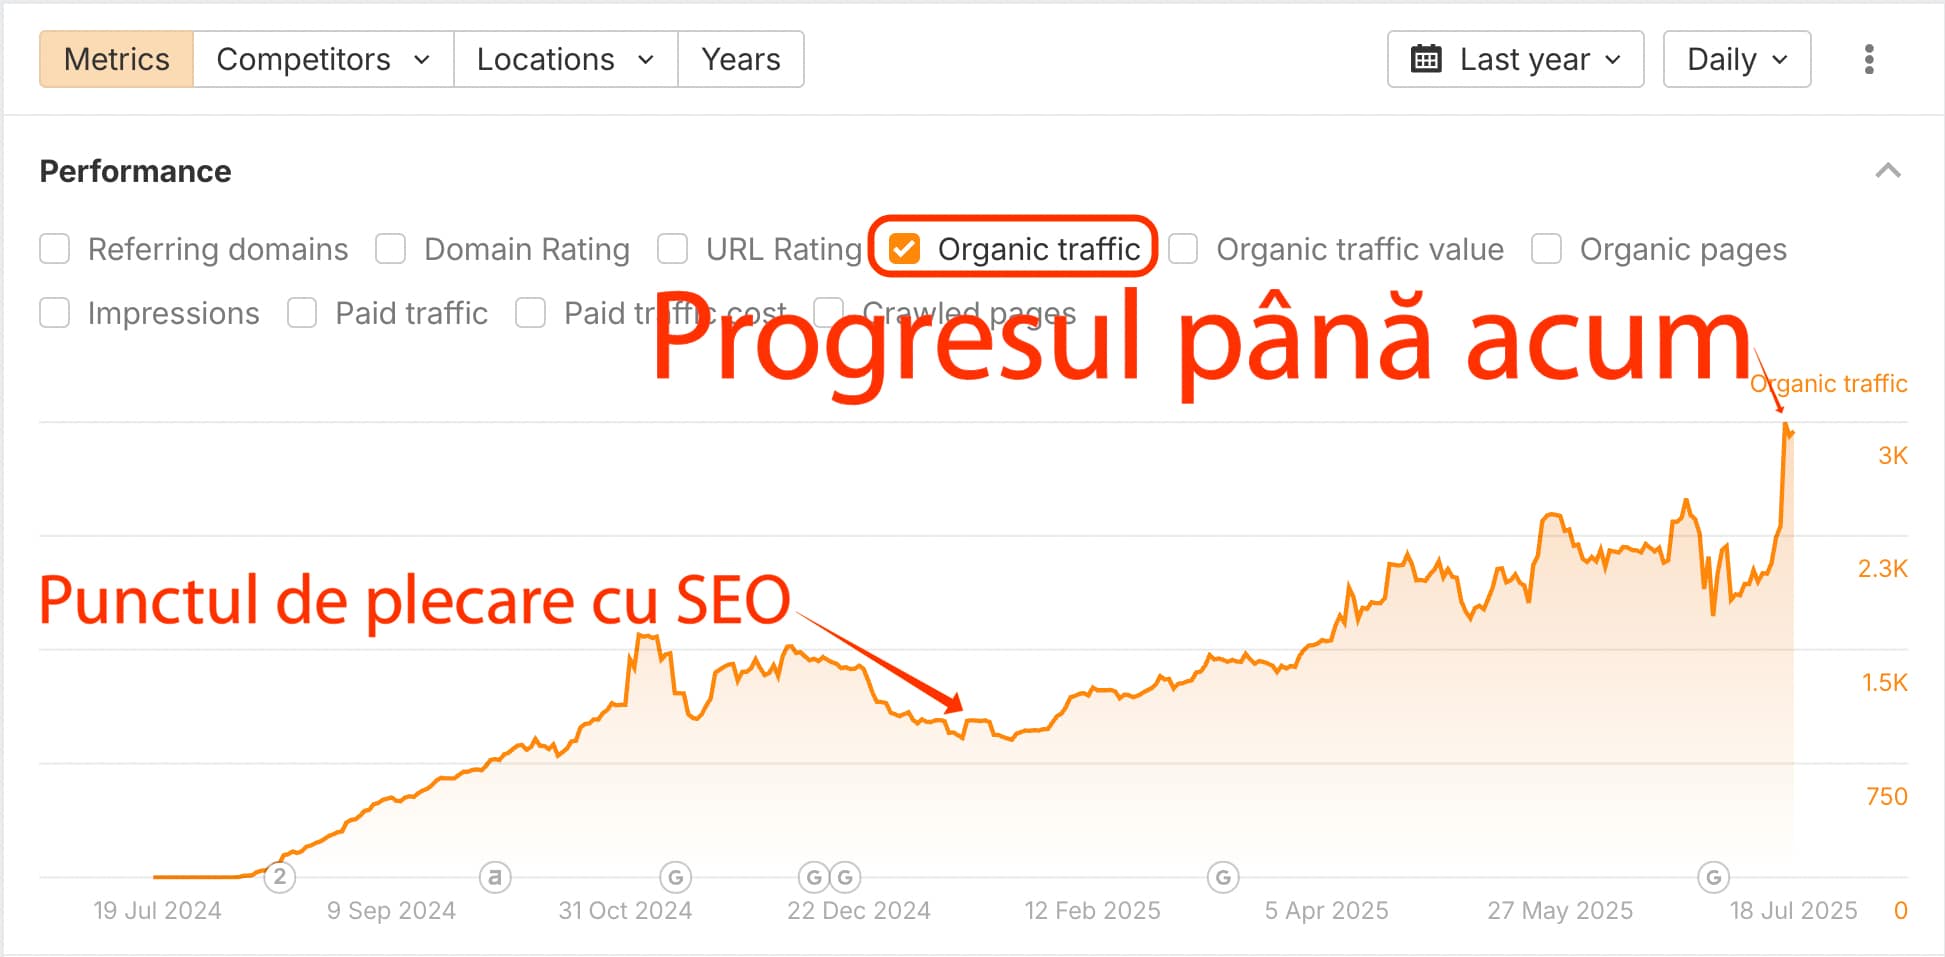Open the Competitors dropdown
The height and width of the screenshot is (957, 1945).
tap(322, 59)
